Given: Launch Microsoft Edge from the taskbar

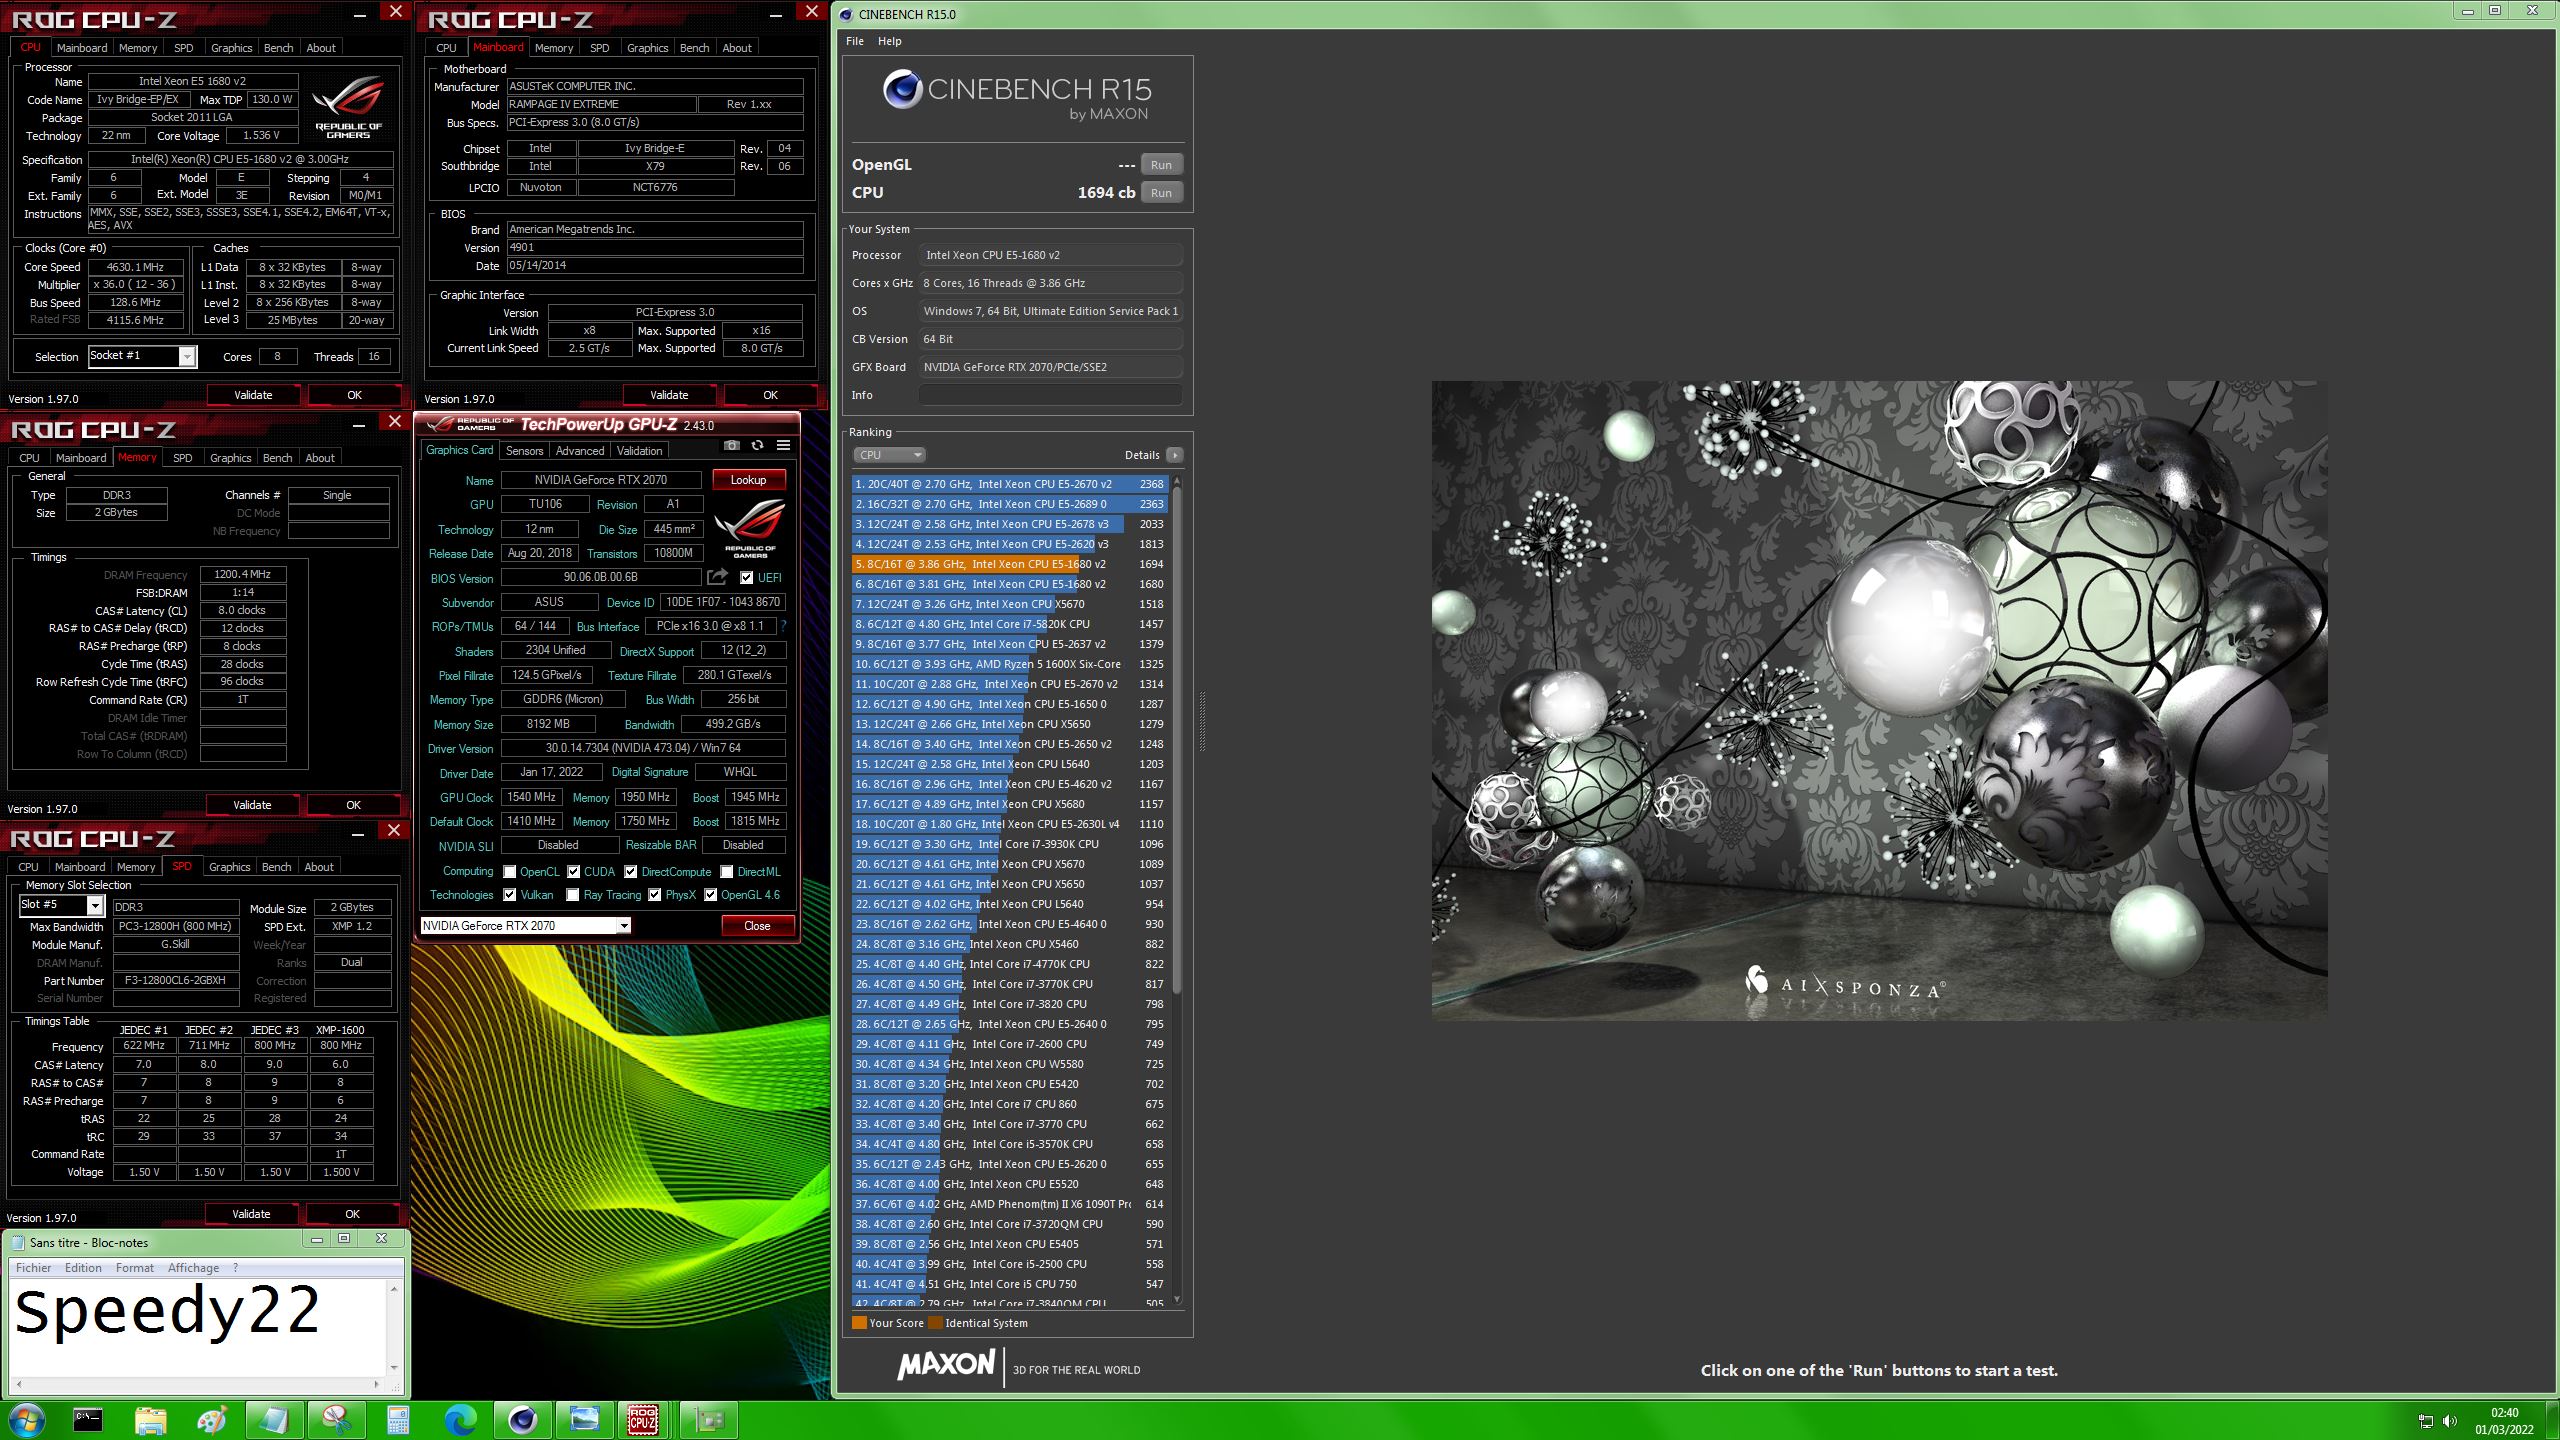Looking at the screenshot, I should point(460,1419).
